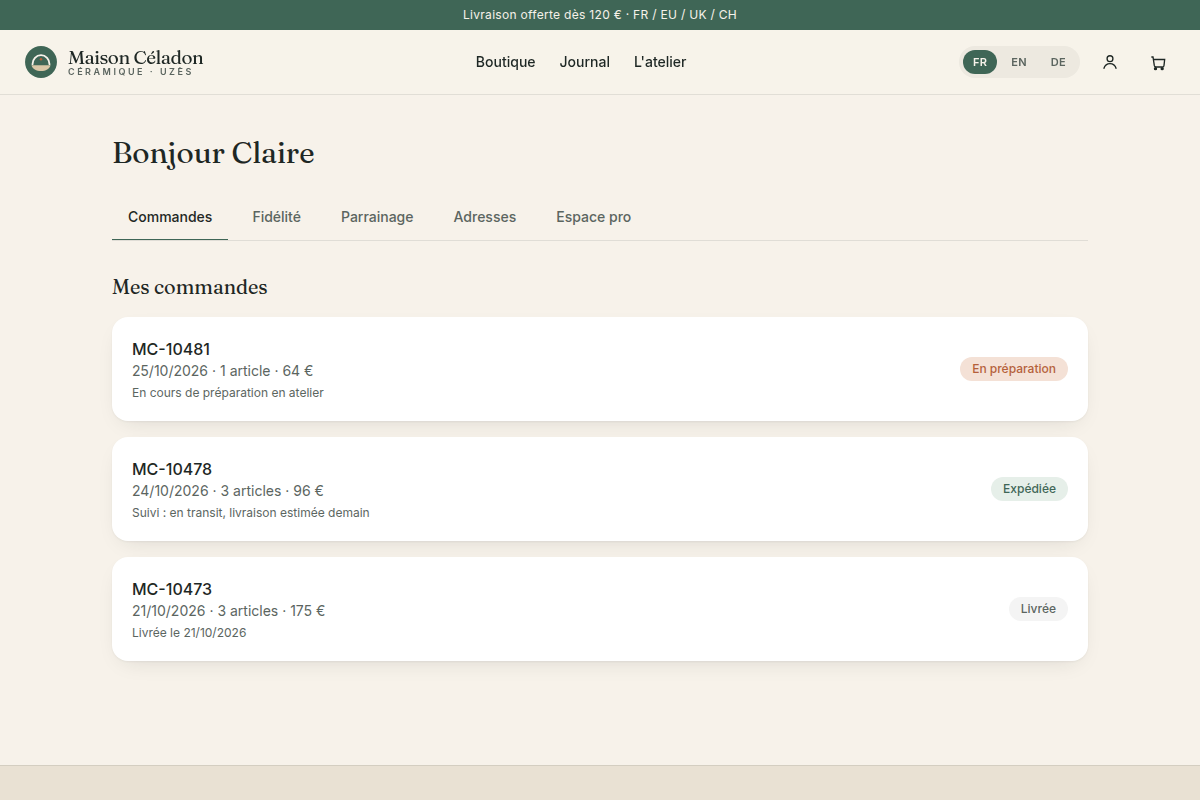
Task: Click the 'Livraison offerte dès 120 €' banner
Action: click(600, 15)
